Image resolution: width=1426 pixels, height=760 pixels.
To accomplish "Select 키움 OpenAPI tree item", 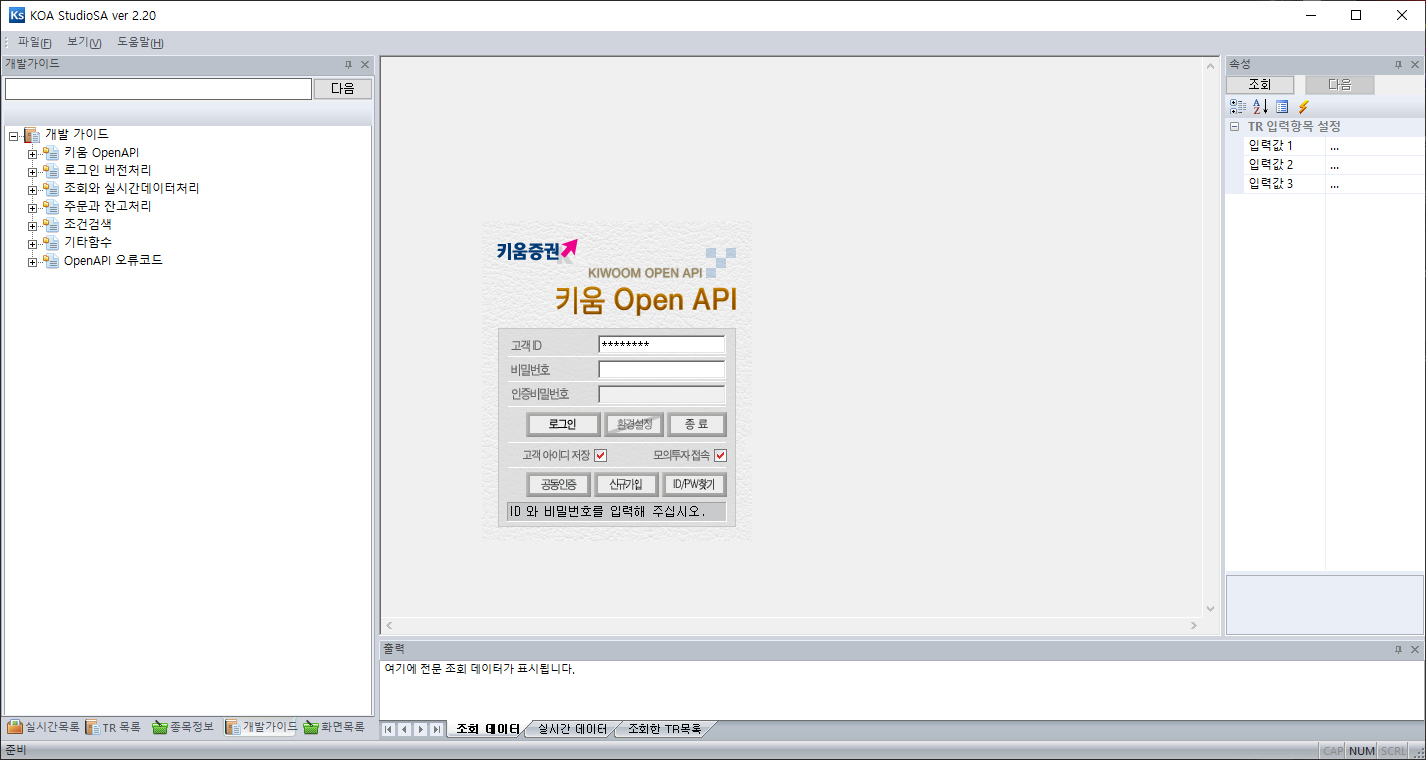I will point(101,152).
